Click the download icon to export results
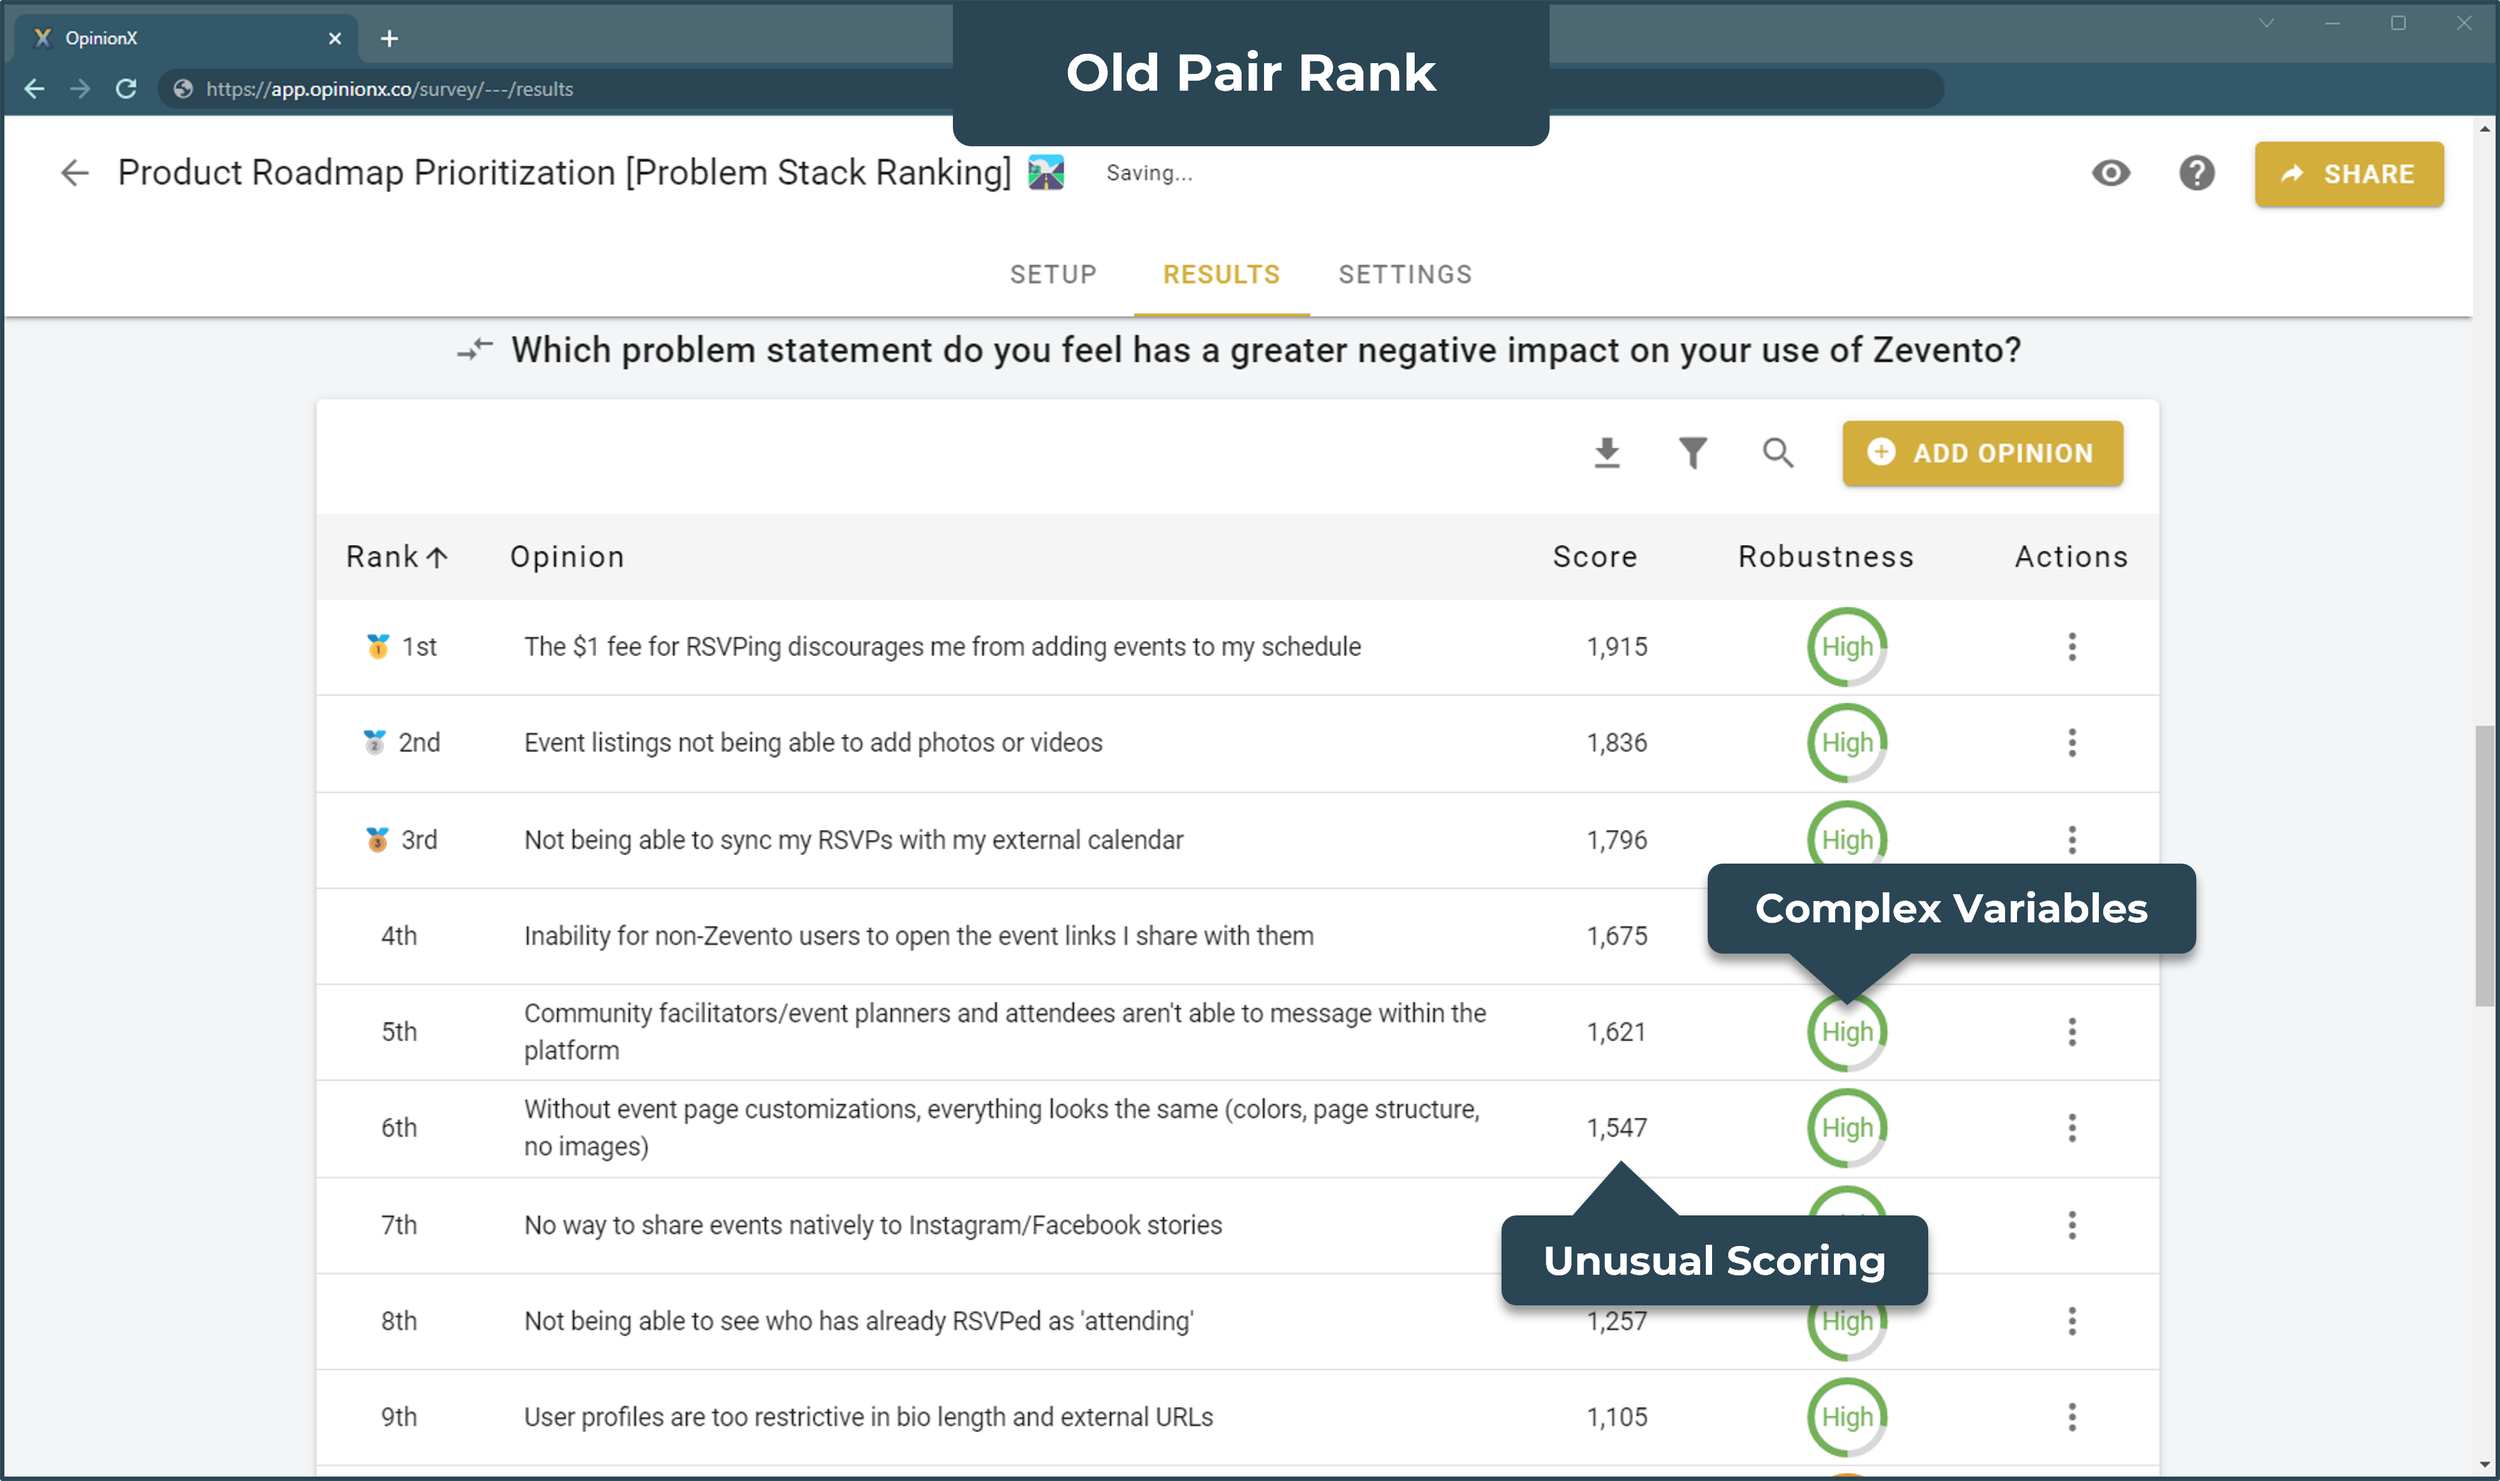 point(1608,453)
